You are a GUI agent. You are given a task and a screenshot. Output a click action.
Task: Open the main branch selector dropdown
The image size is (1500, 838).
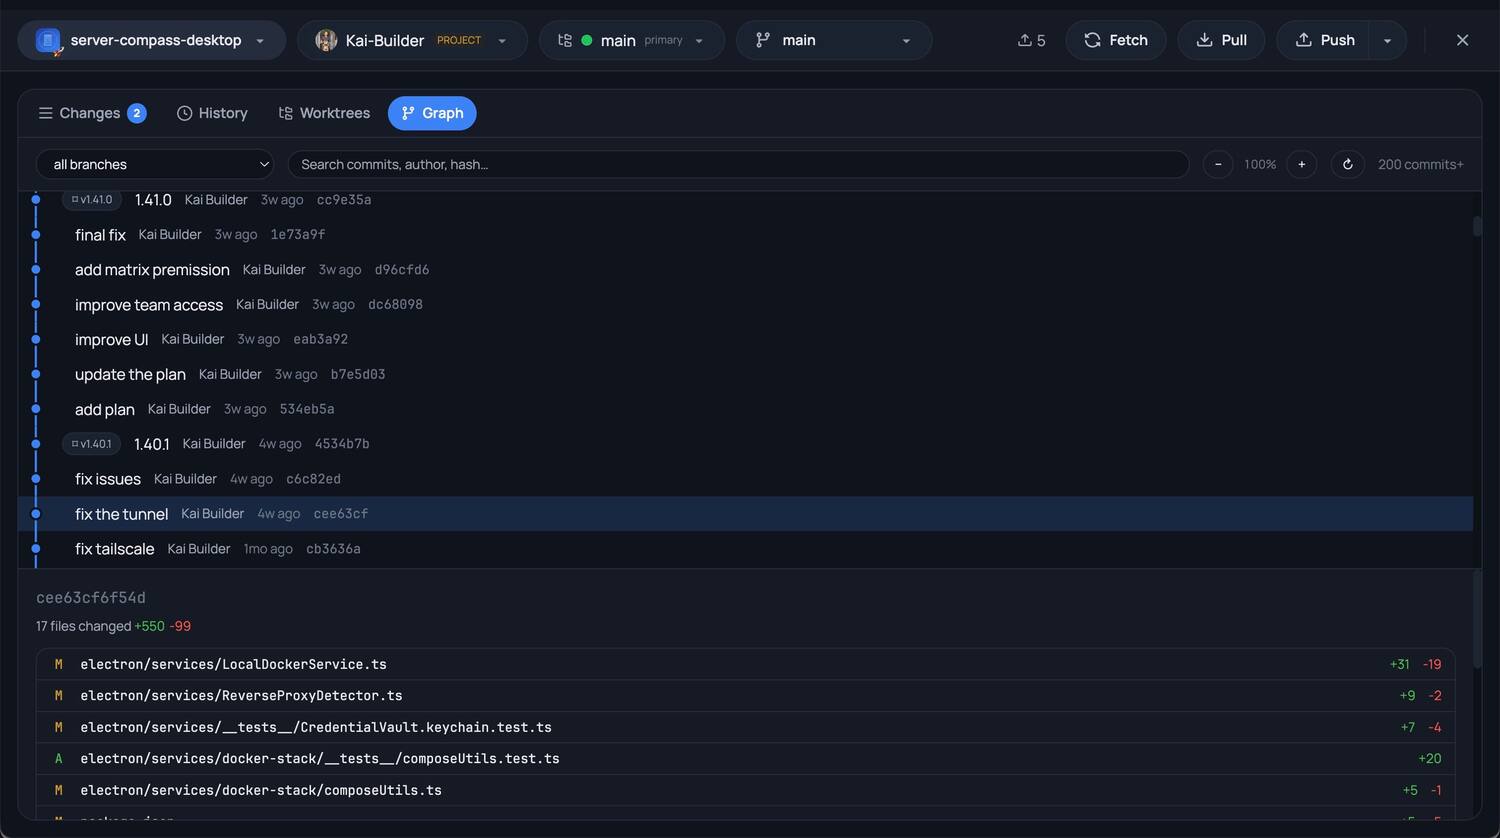[x=833, y=40]
